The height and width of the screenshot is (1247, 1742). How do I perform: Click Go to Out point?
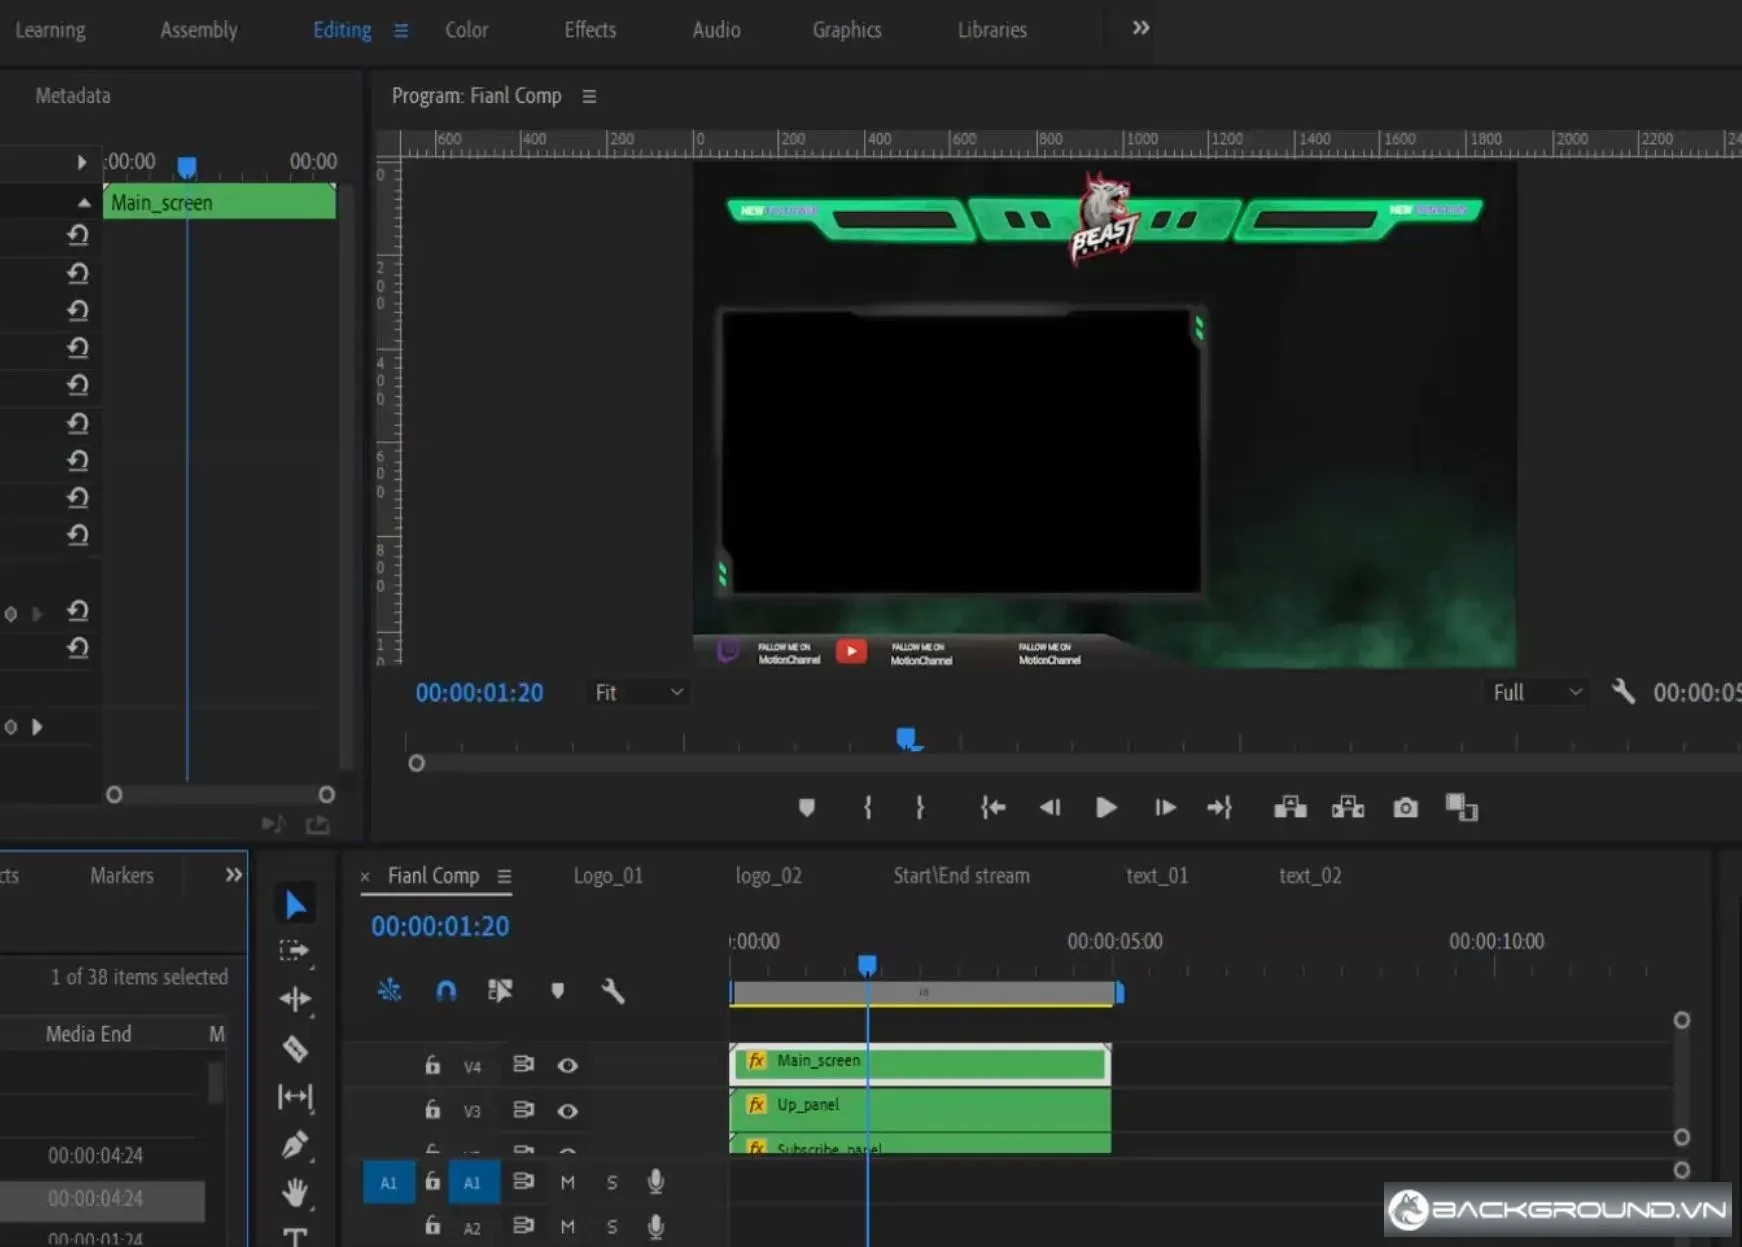(1219, 808)
